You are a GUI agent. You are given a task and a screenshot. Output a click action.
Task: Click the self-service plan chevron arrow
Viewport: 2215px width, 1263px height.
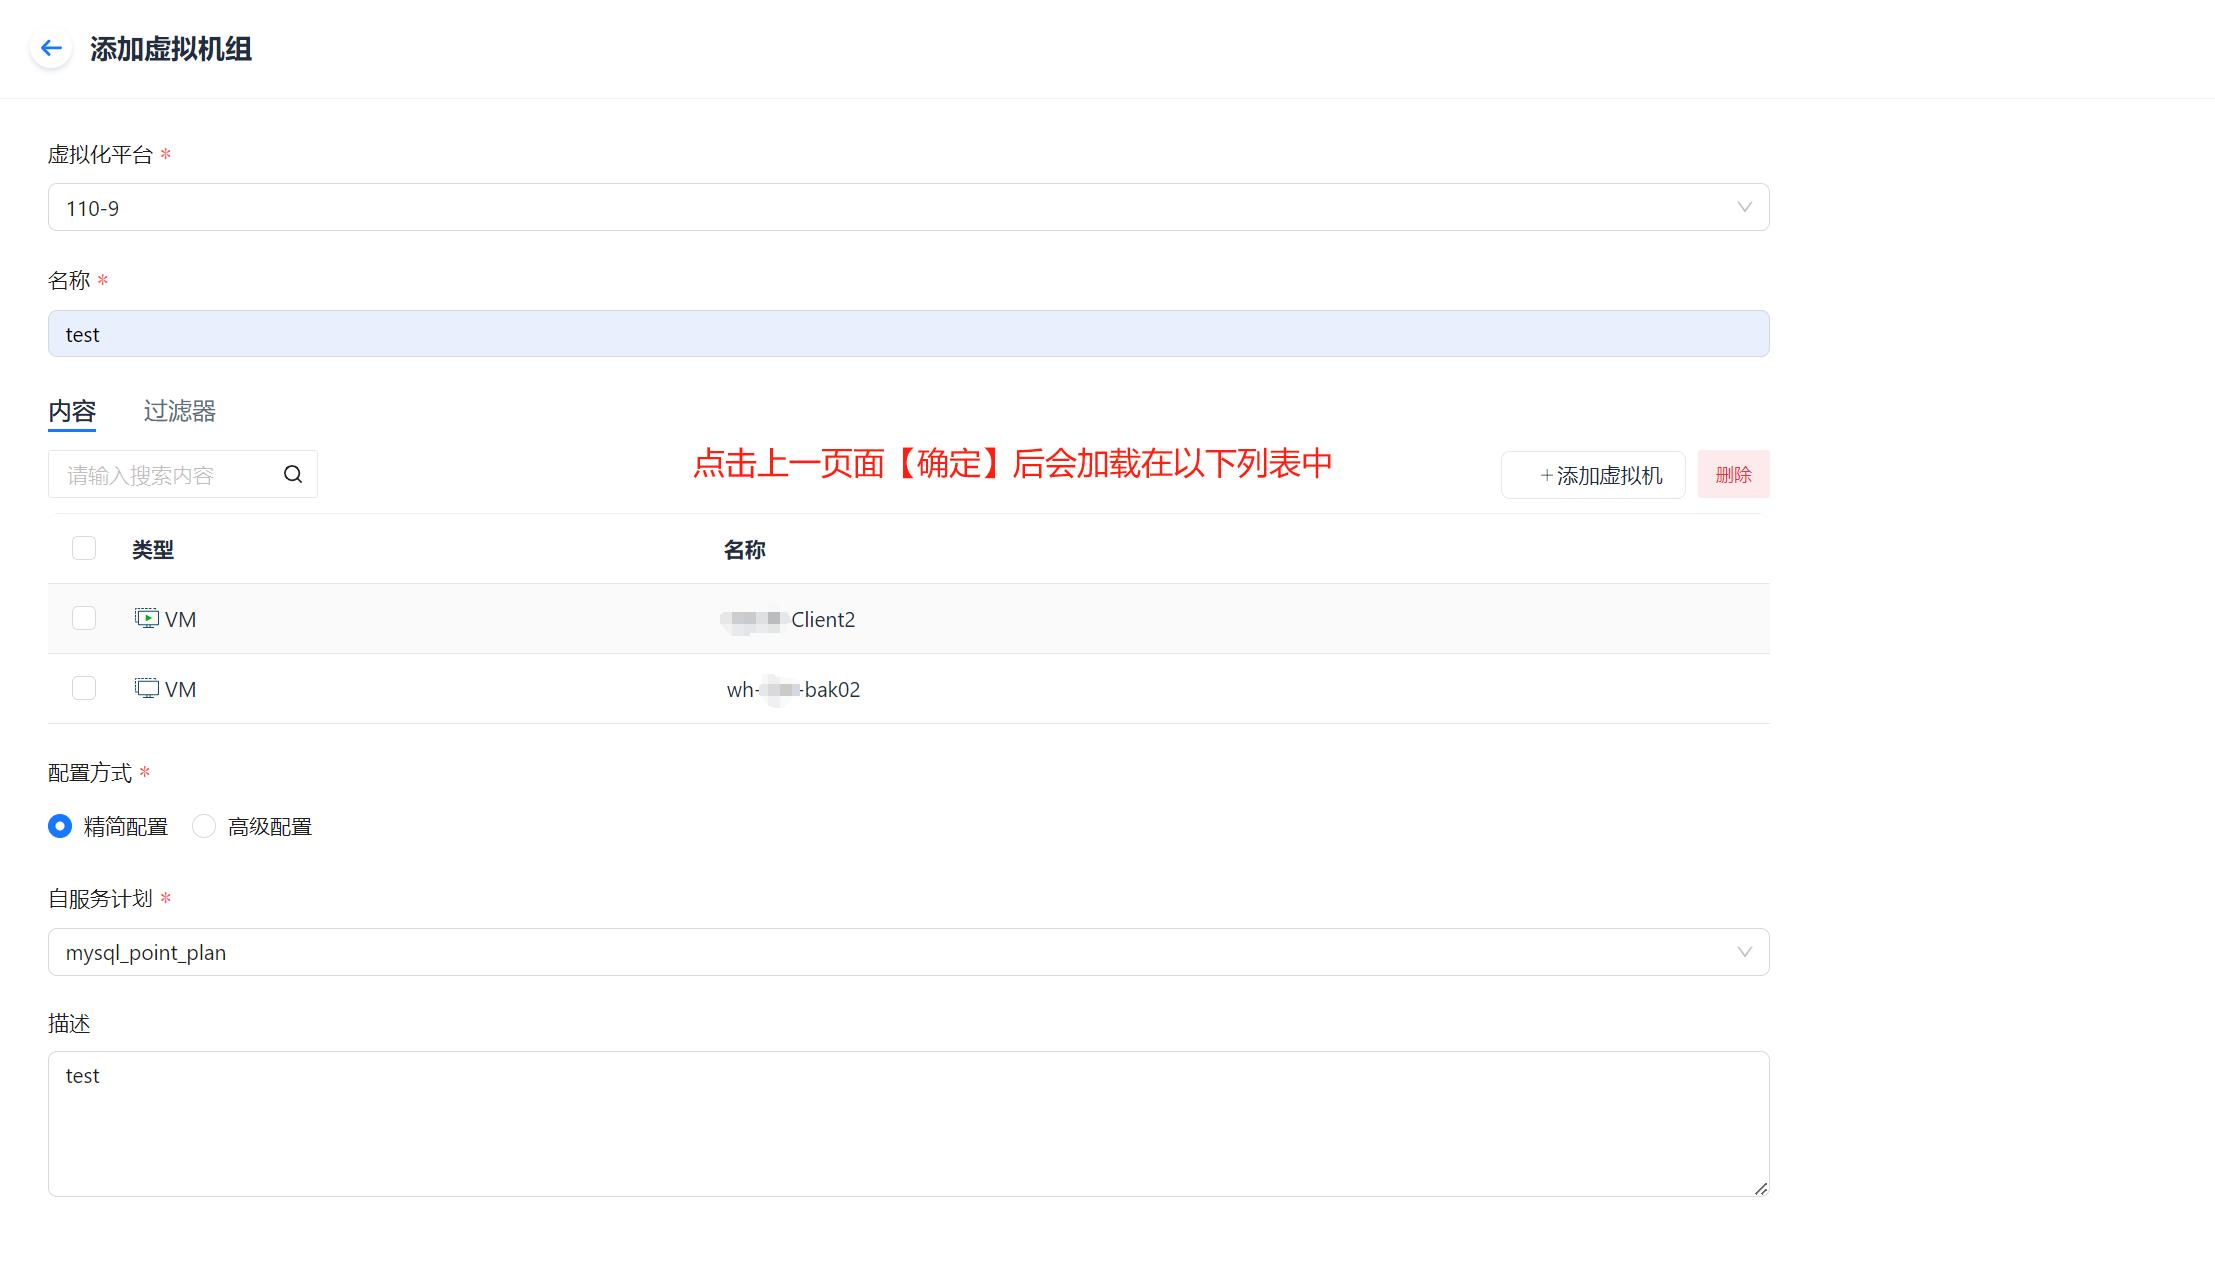pyautogui.click(x=1744, y=952)
